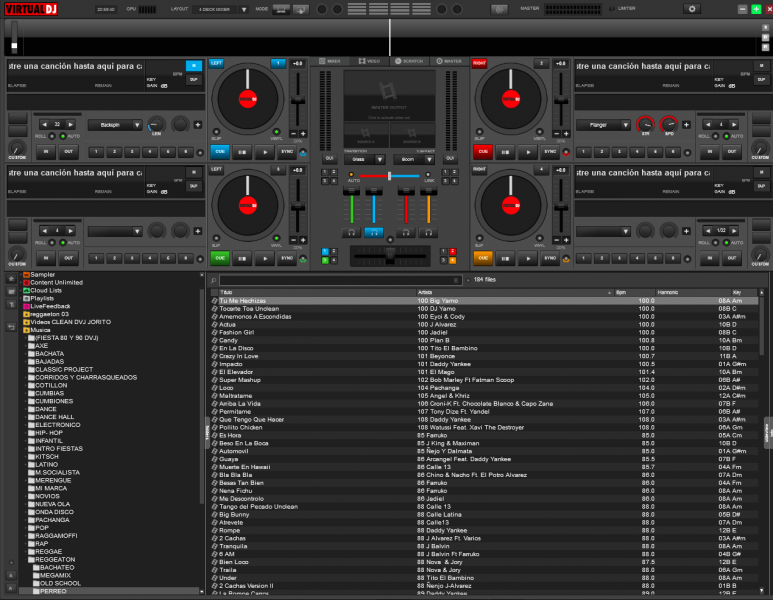
Task: Open the empty effect dropdown on deck 4
Action: click(x=604, y=231)
